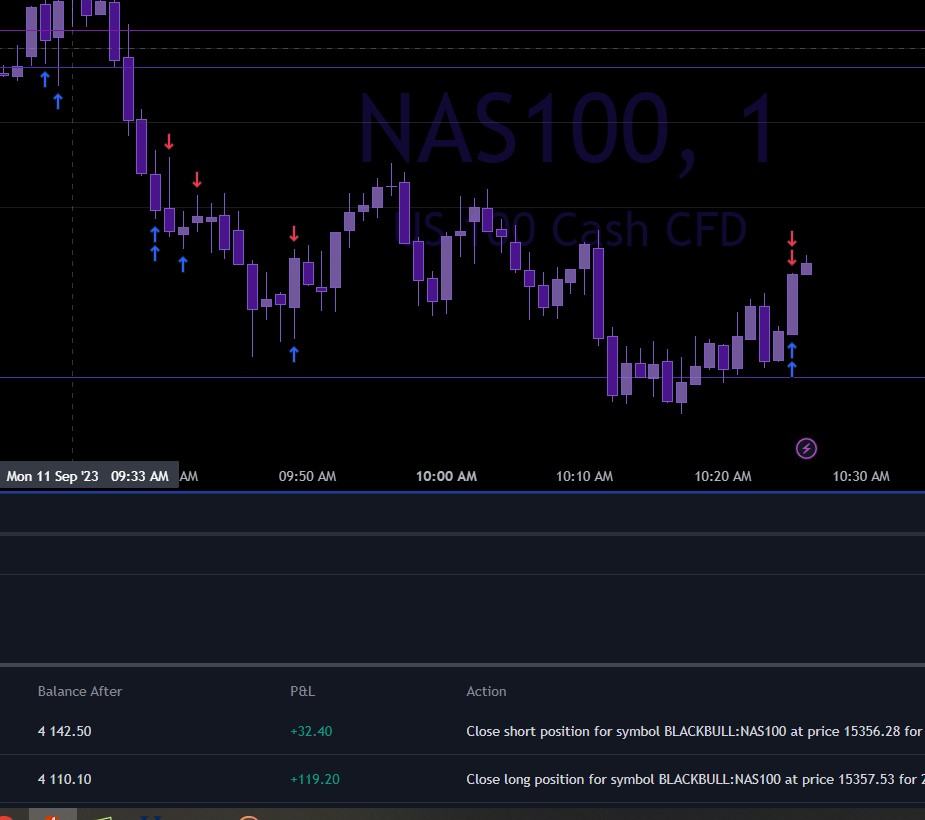Viewport: 925px width, 820px height.
Task: Click the P&L column header
Action: [303, 691]
